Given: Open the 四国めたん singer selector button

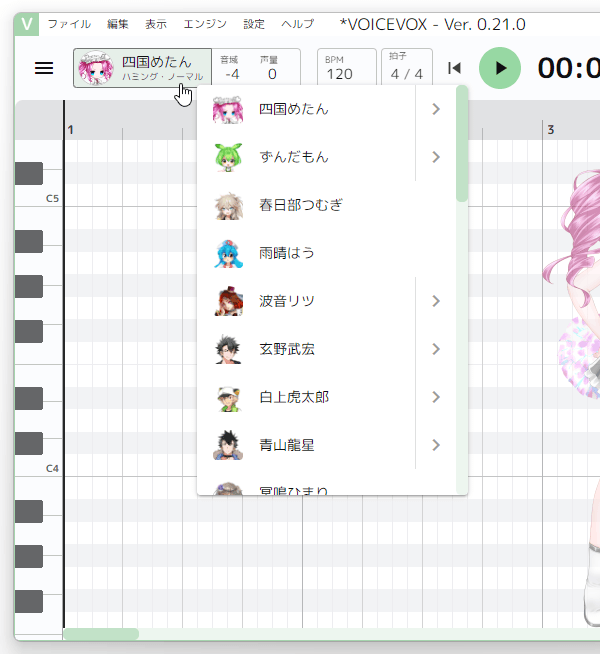Looking at the screenshot, I should tap(143, 68).
